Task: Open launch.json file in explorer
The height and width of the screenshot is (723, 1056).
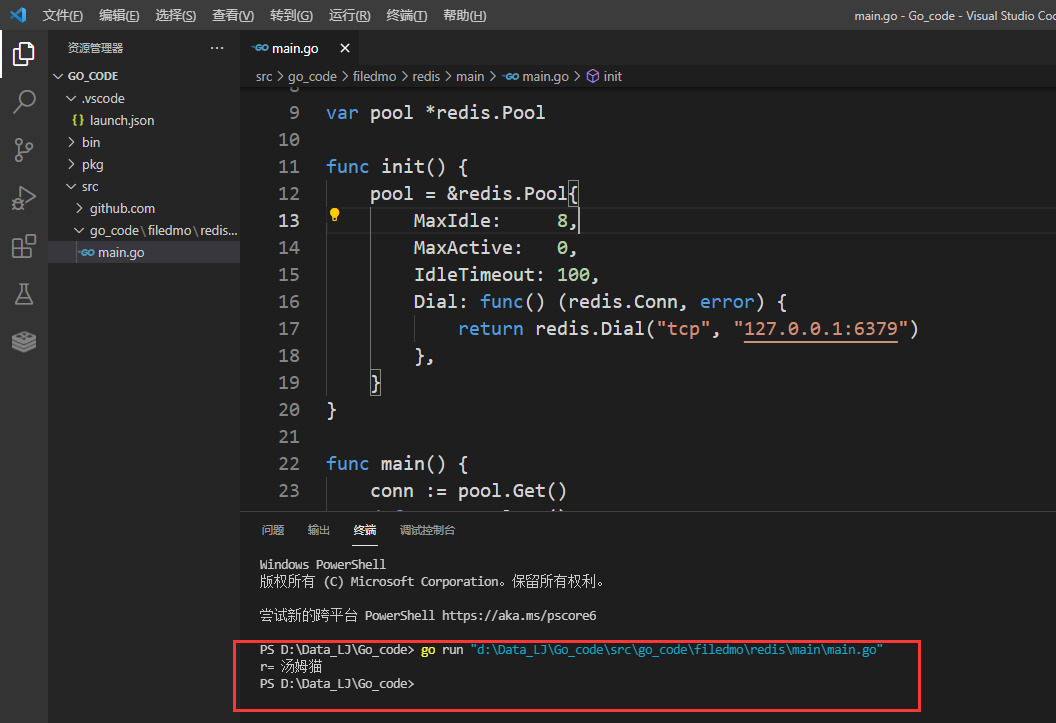Action: tap(121, 120)
